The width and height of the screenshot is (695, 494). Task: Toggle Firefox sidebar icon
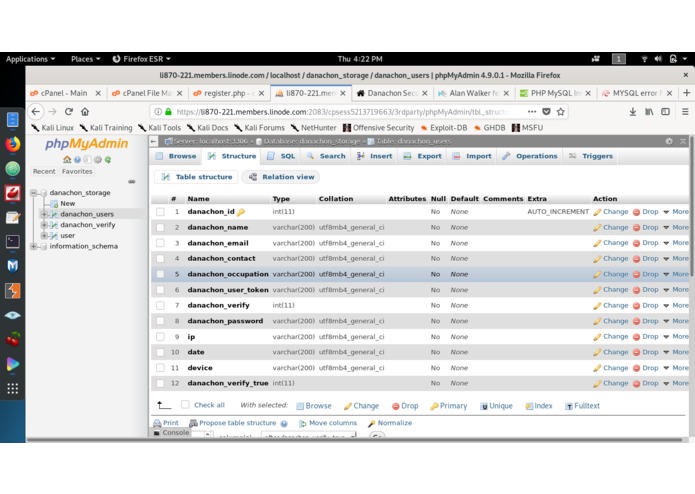(x=665, y=112)
